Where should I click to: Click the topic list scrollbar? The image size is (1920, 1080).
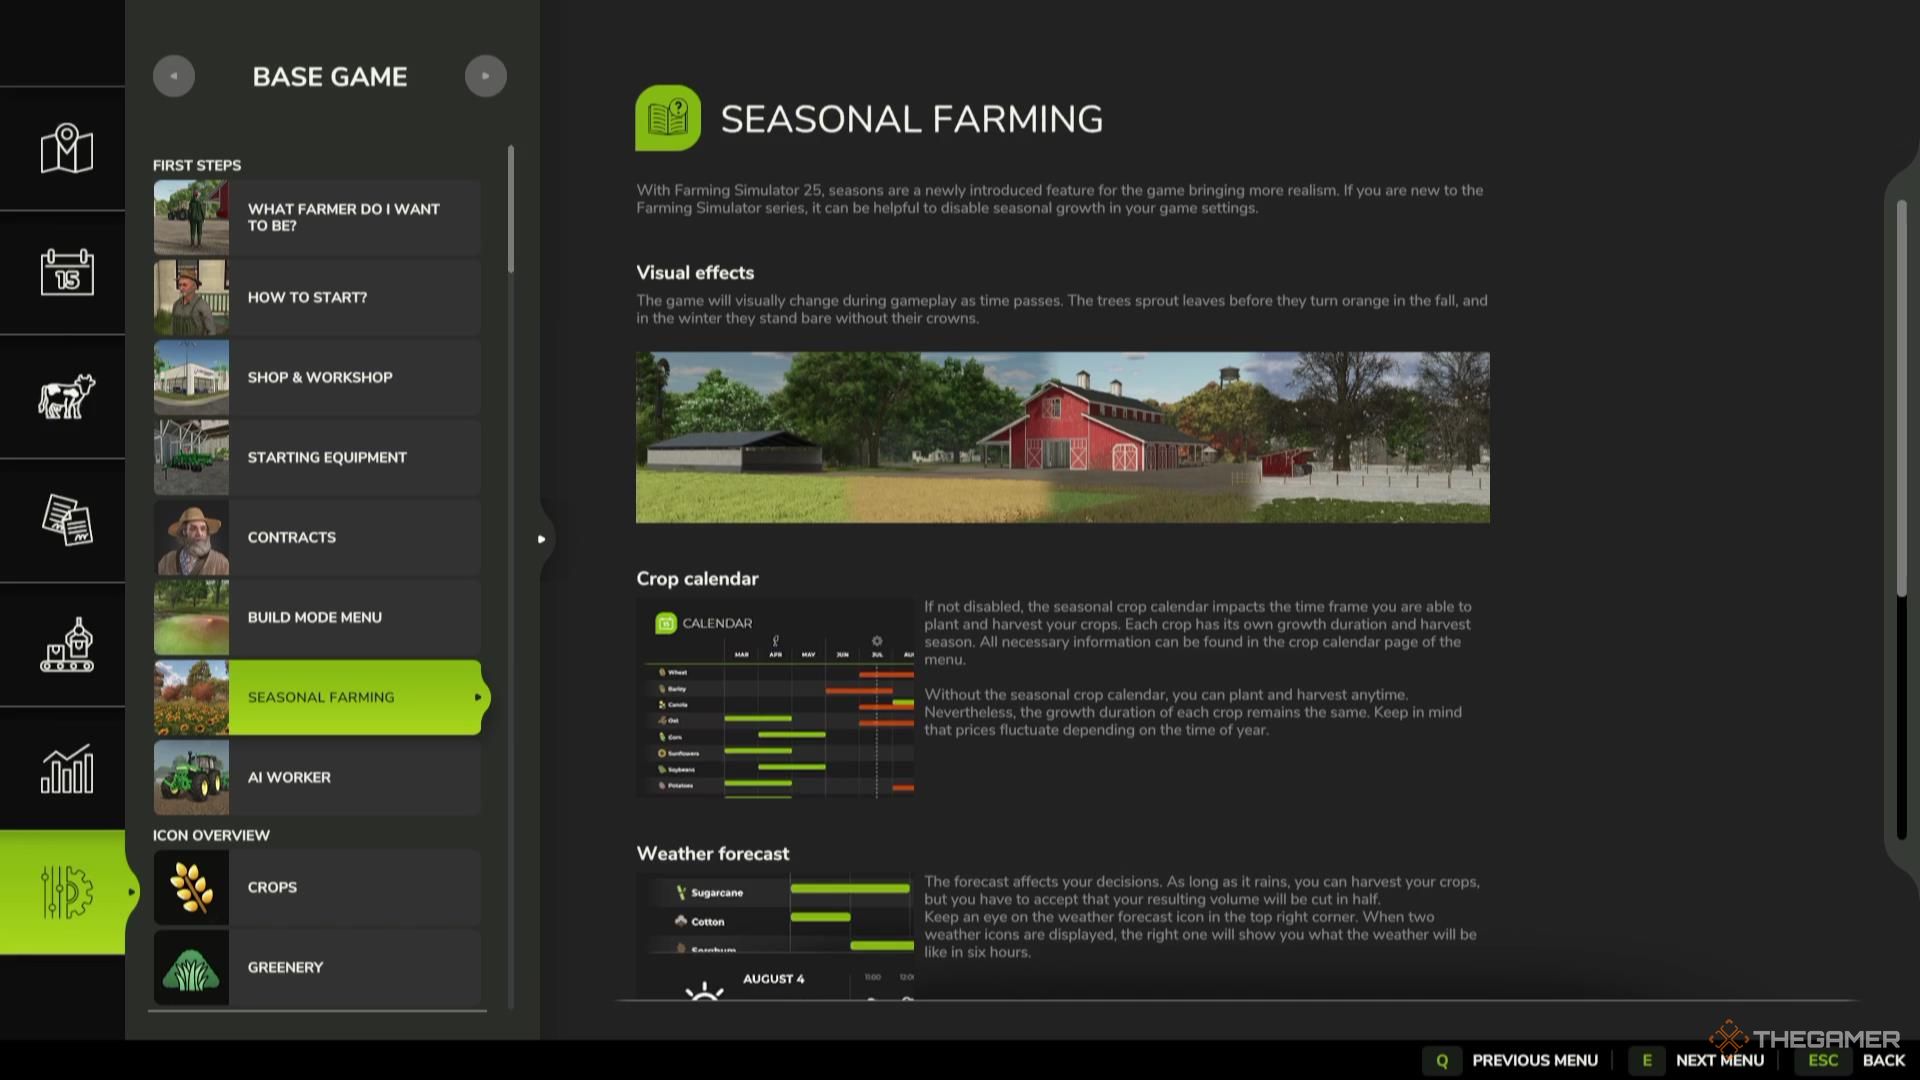coord(511,210)
